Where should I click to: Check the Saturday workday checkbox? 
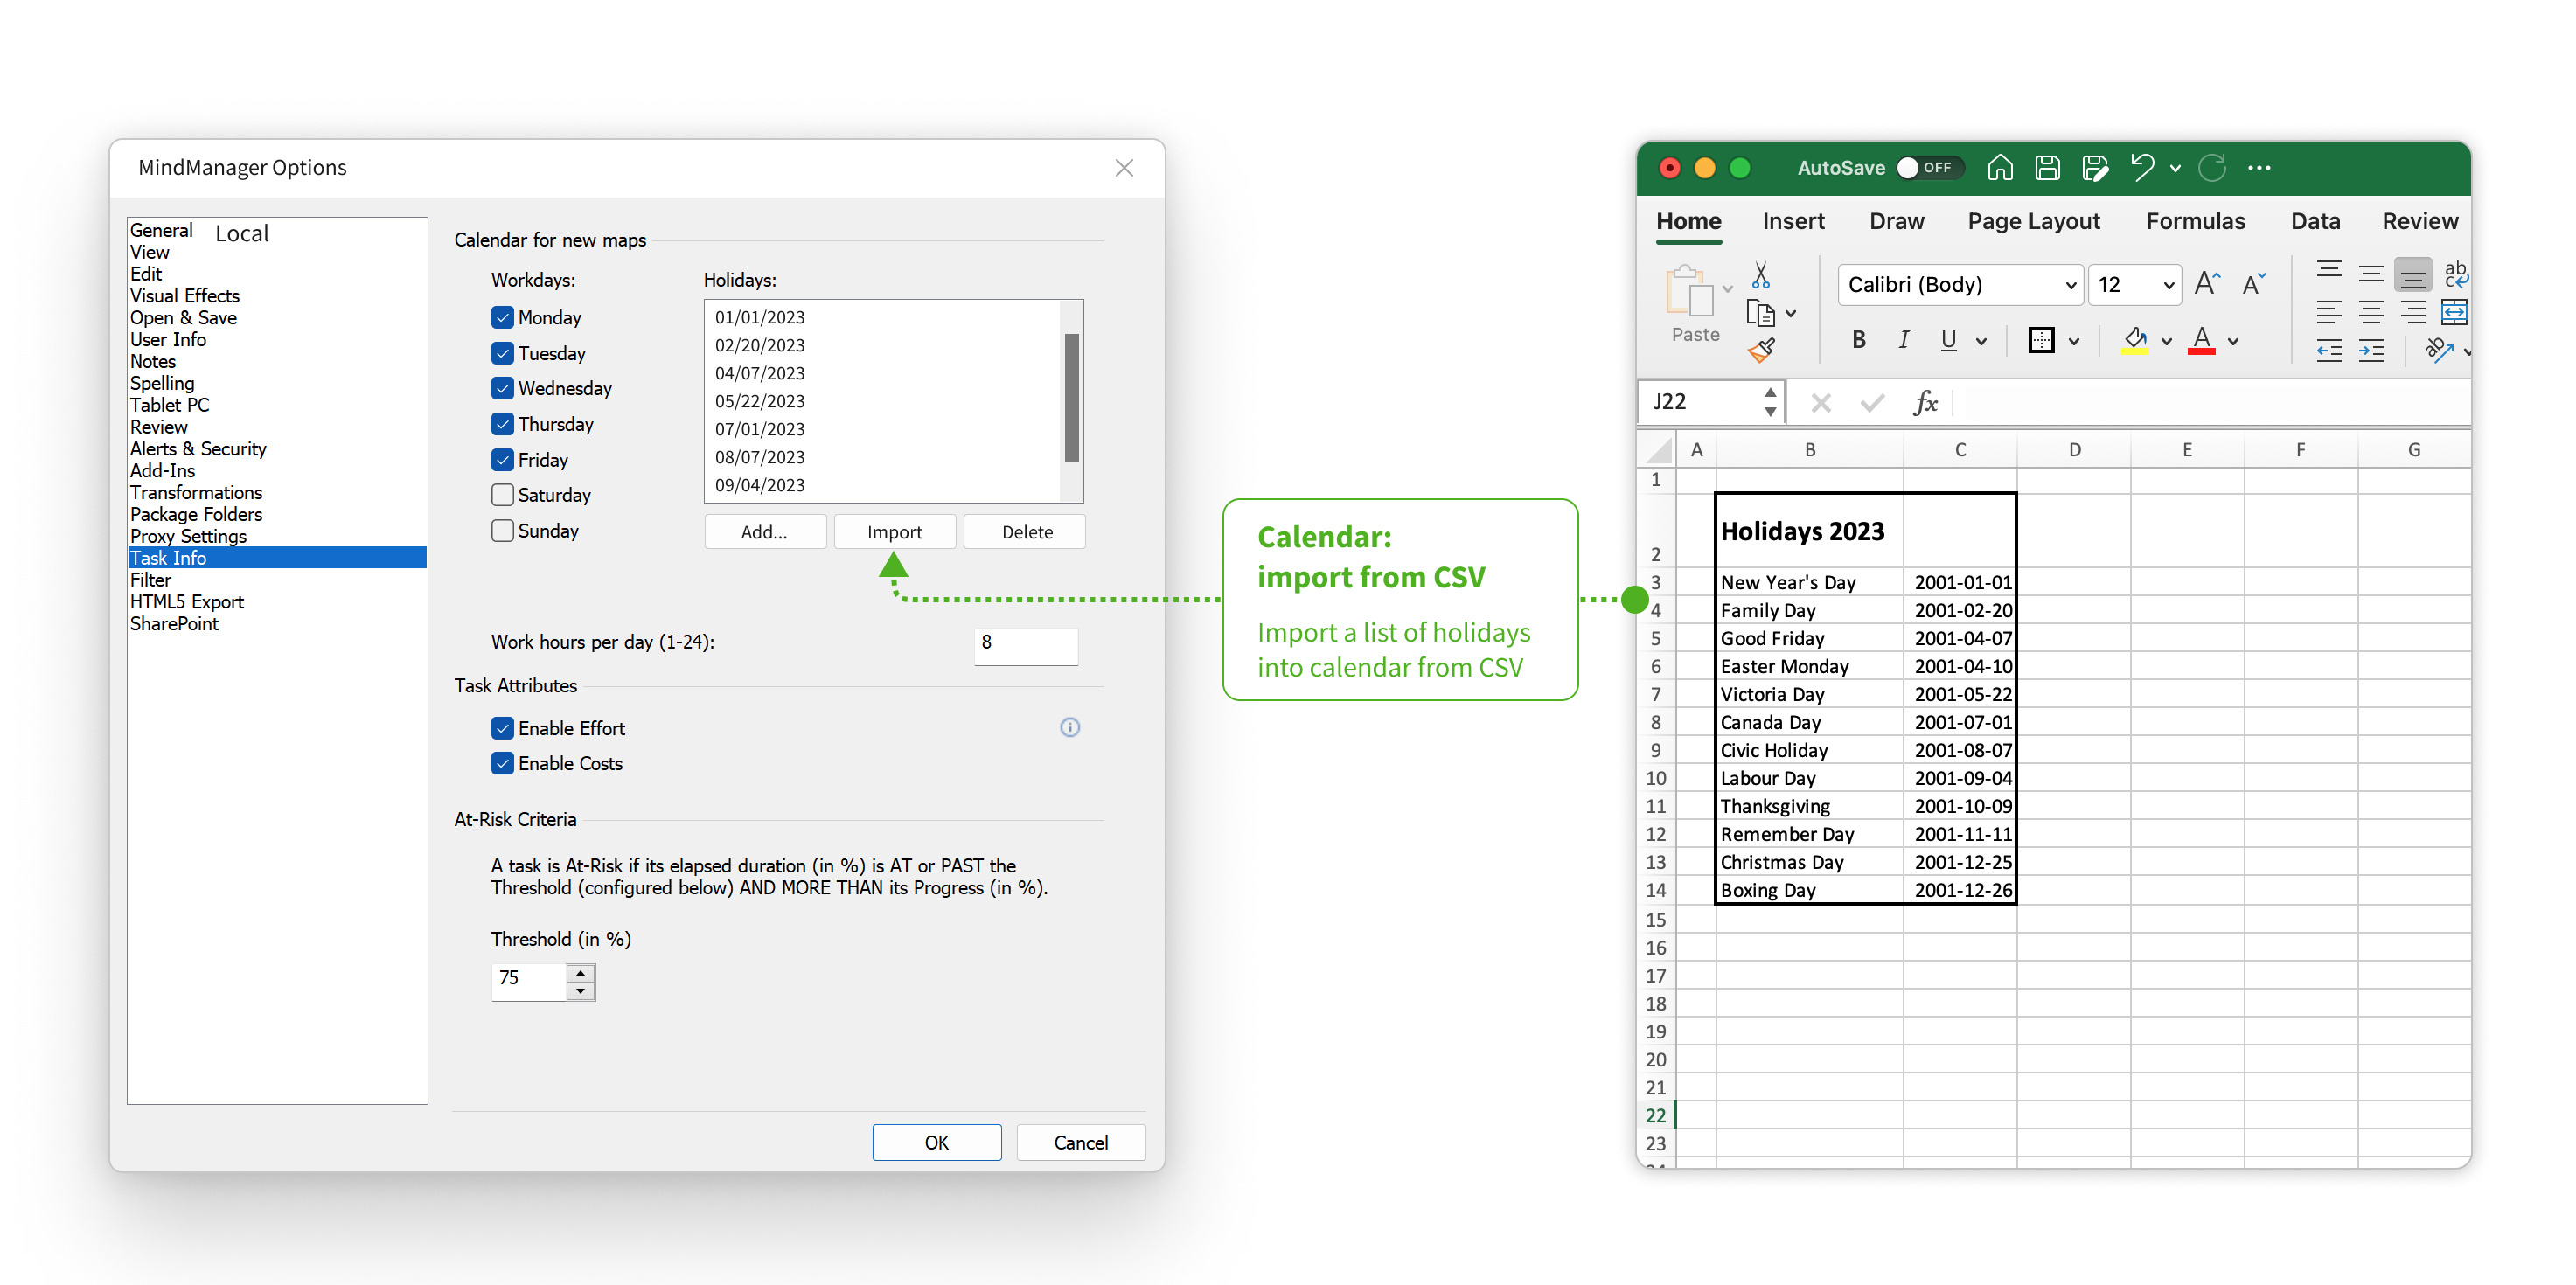(x=502, y=495)
